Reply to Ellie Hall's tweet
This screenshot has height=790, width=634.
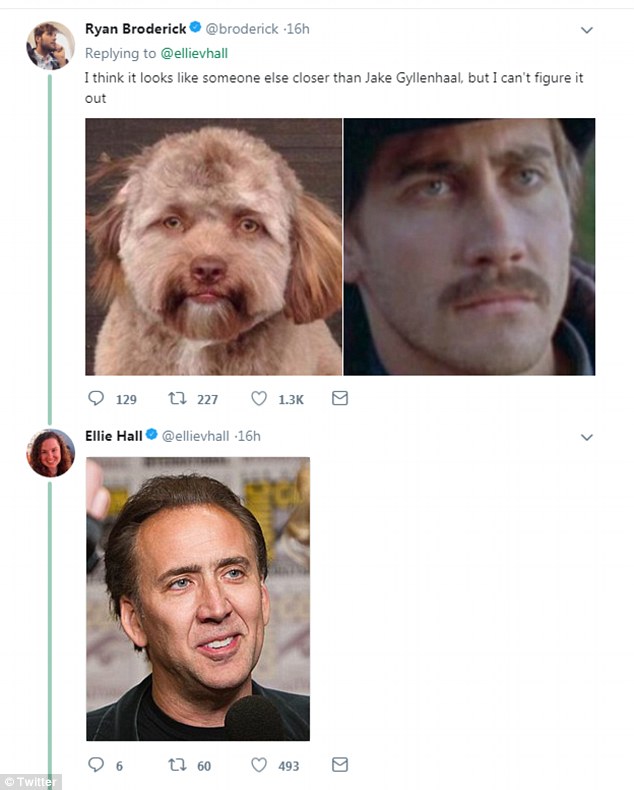point(97,765)
